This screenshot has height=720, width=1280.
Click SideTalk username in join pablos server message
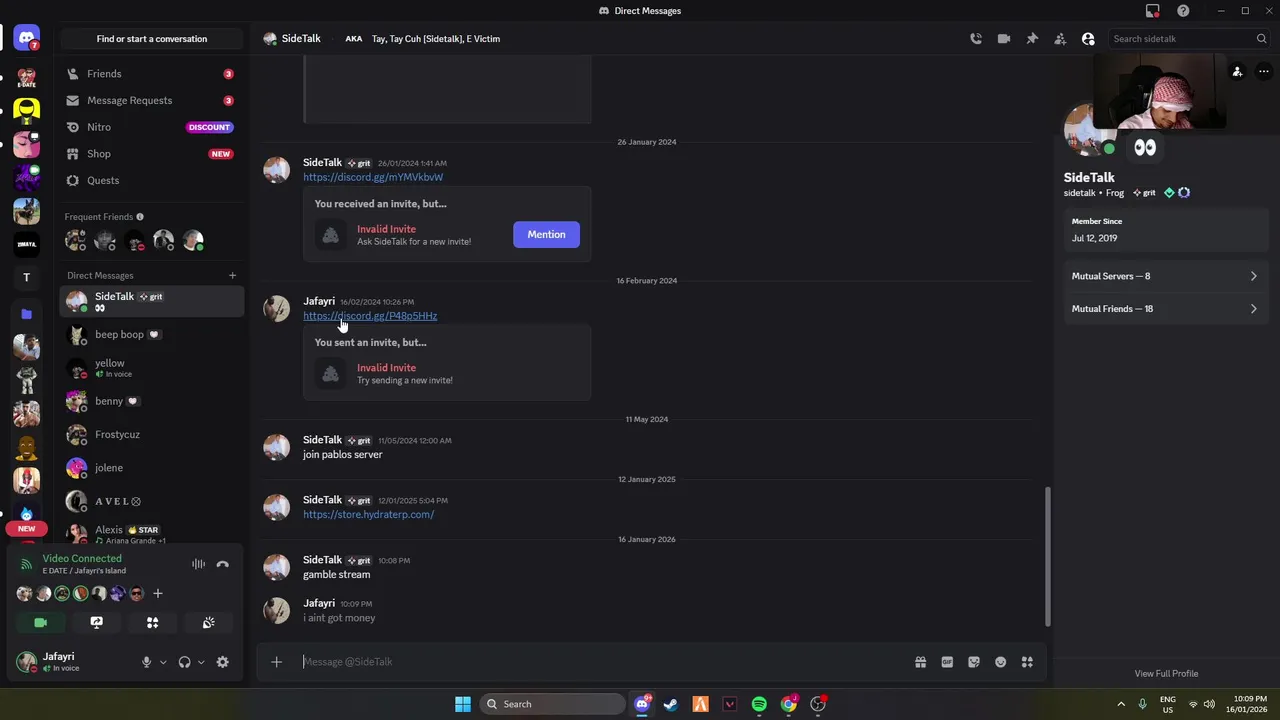(322, 440)
